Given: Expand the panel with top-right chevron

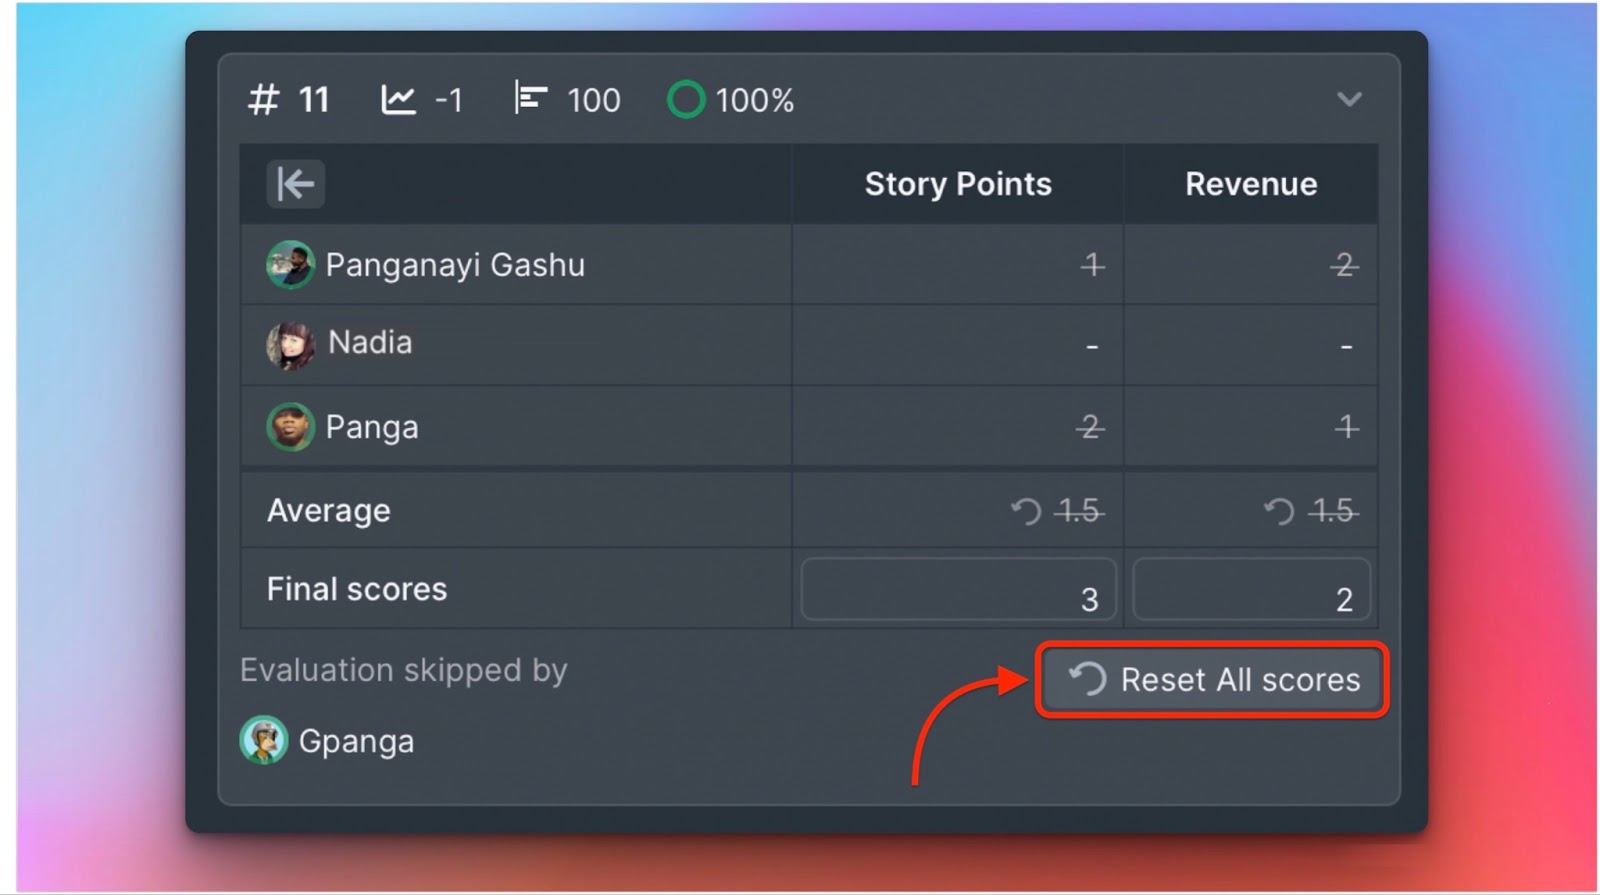Looking at the screenshot, I should click(1349, 99).
